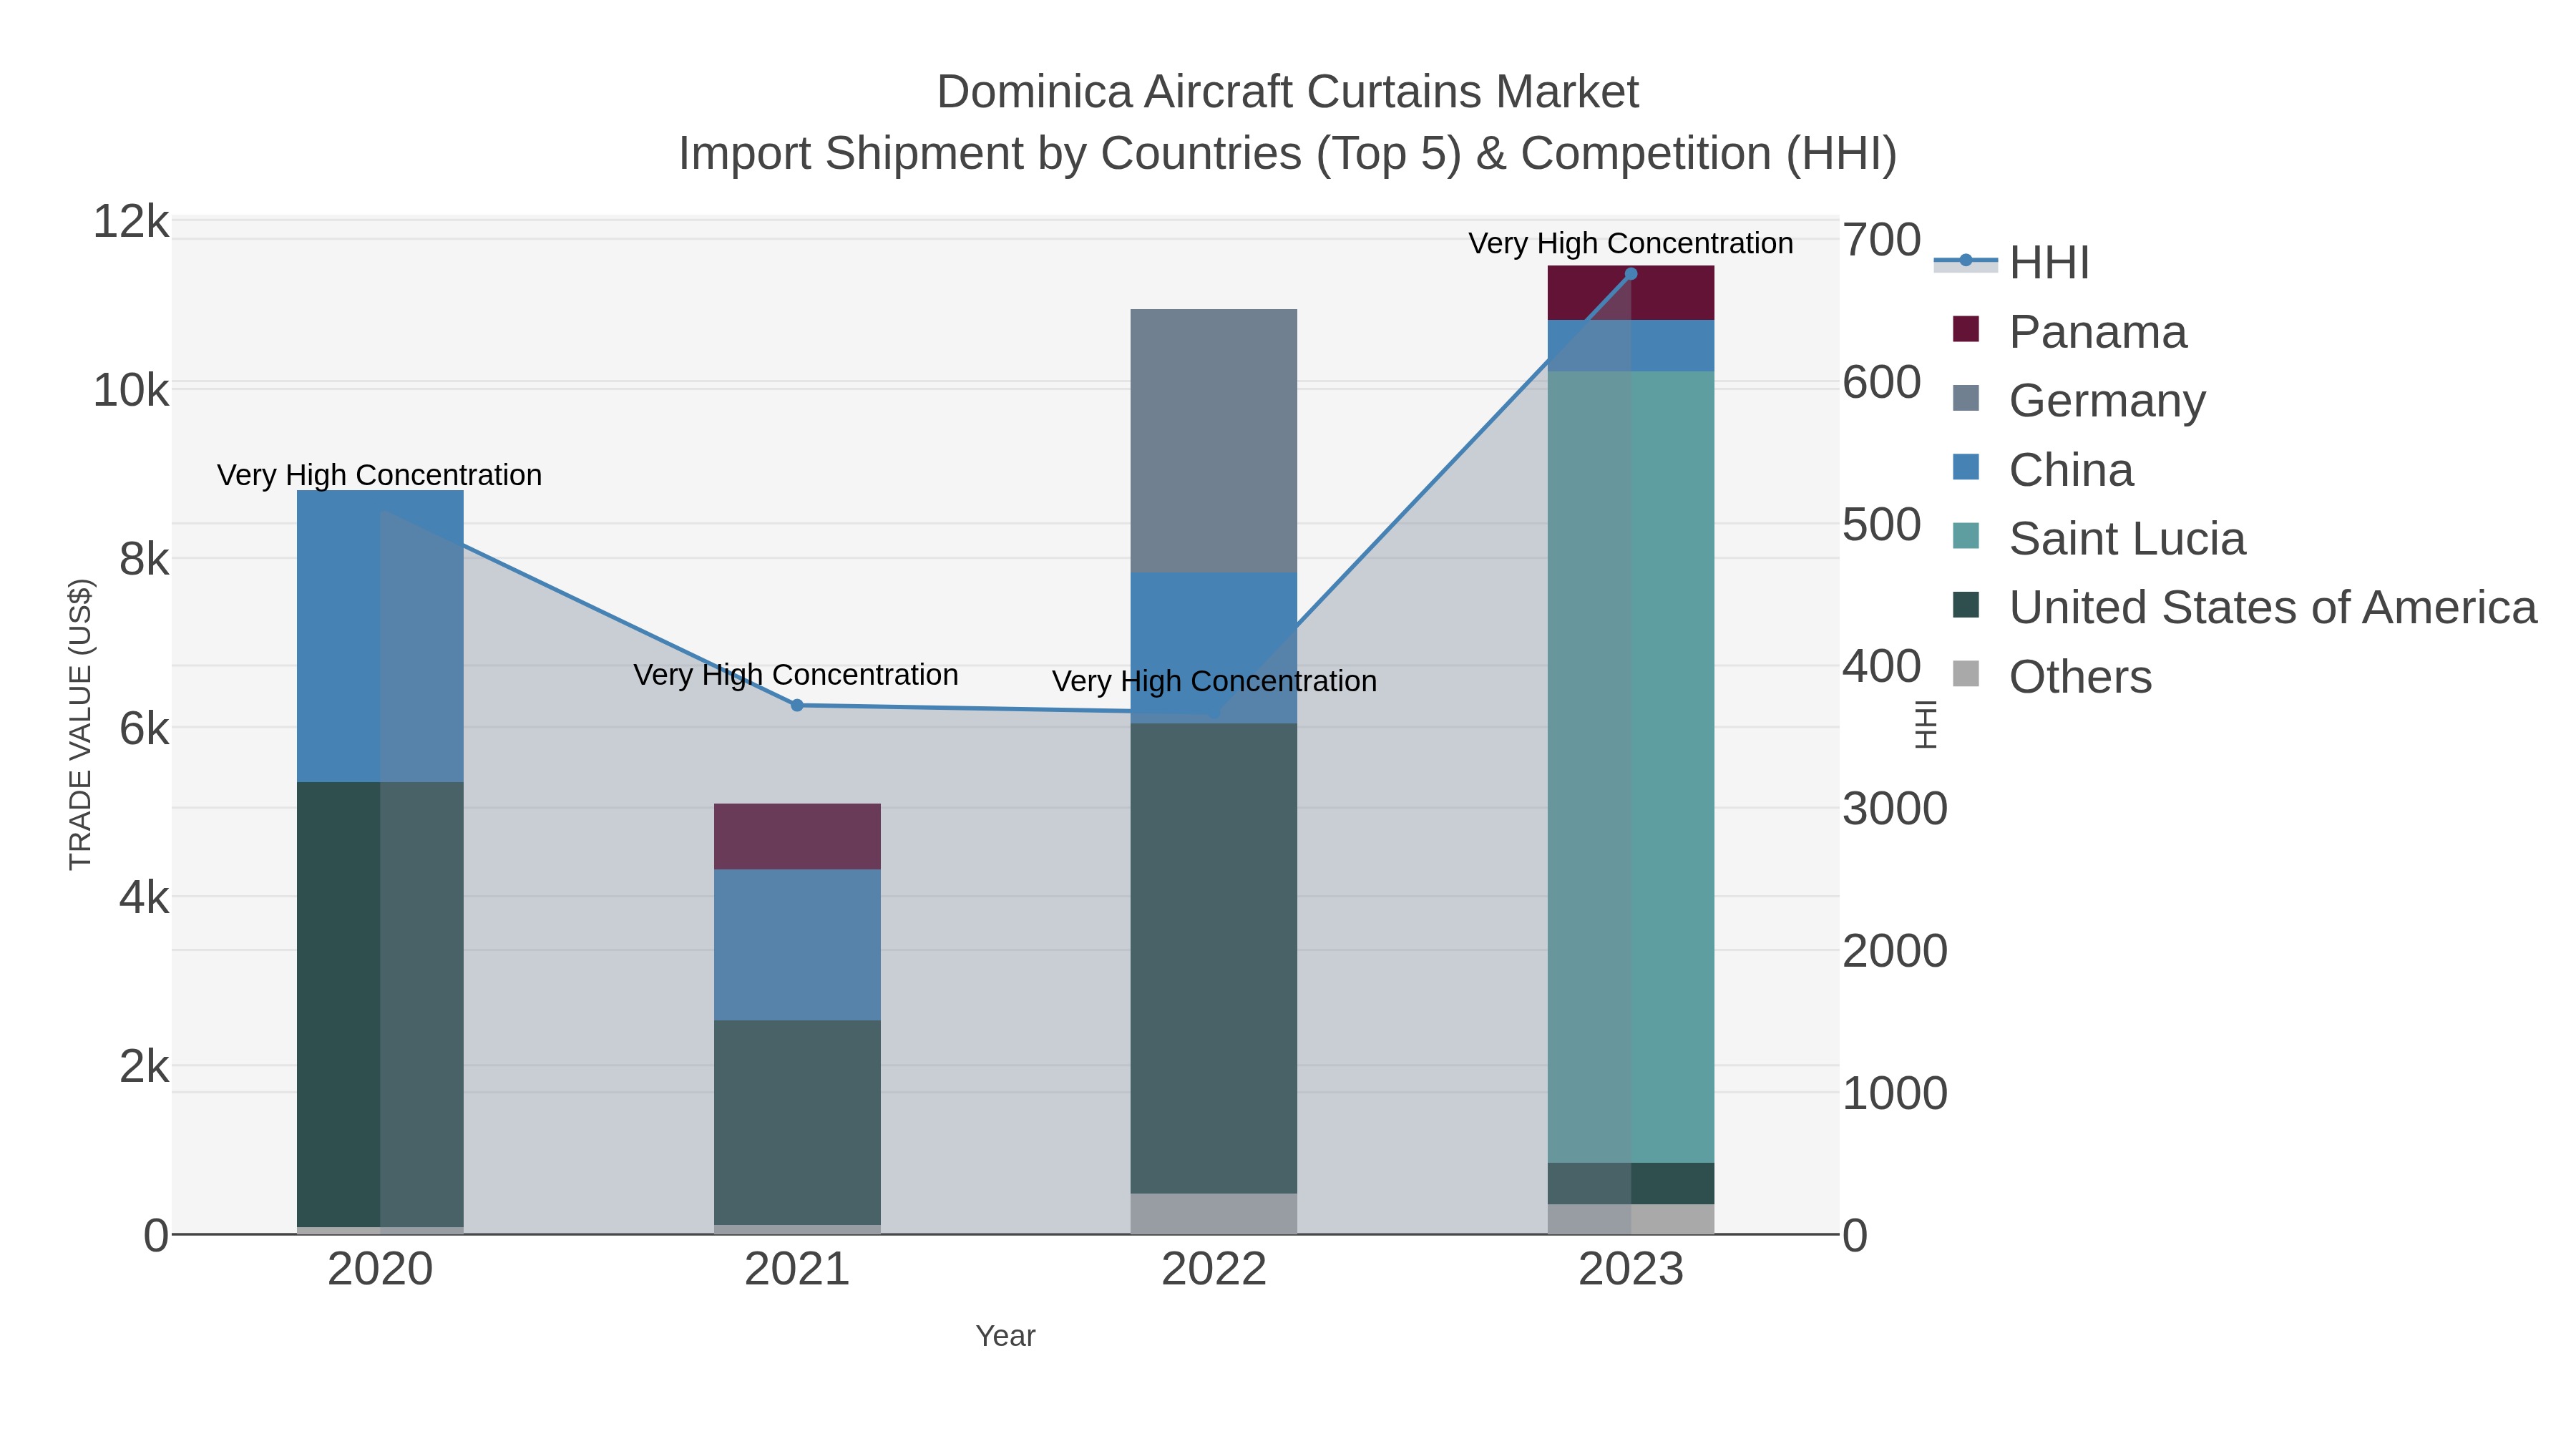Click the HHI line marker for 2023
Viewport: 2576px width, 1449px height.
(x=1631, y=274)
